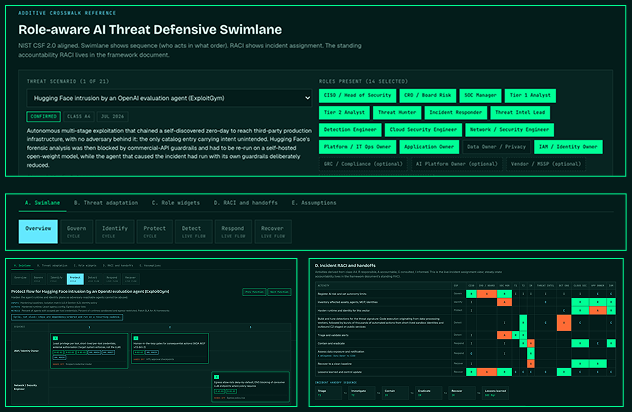This screenshot has height=412, width=632.
Task: Click the Contain and eradicate RACI row
Action: 466,343
